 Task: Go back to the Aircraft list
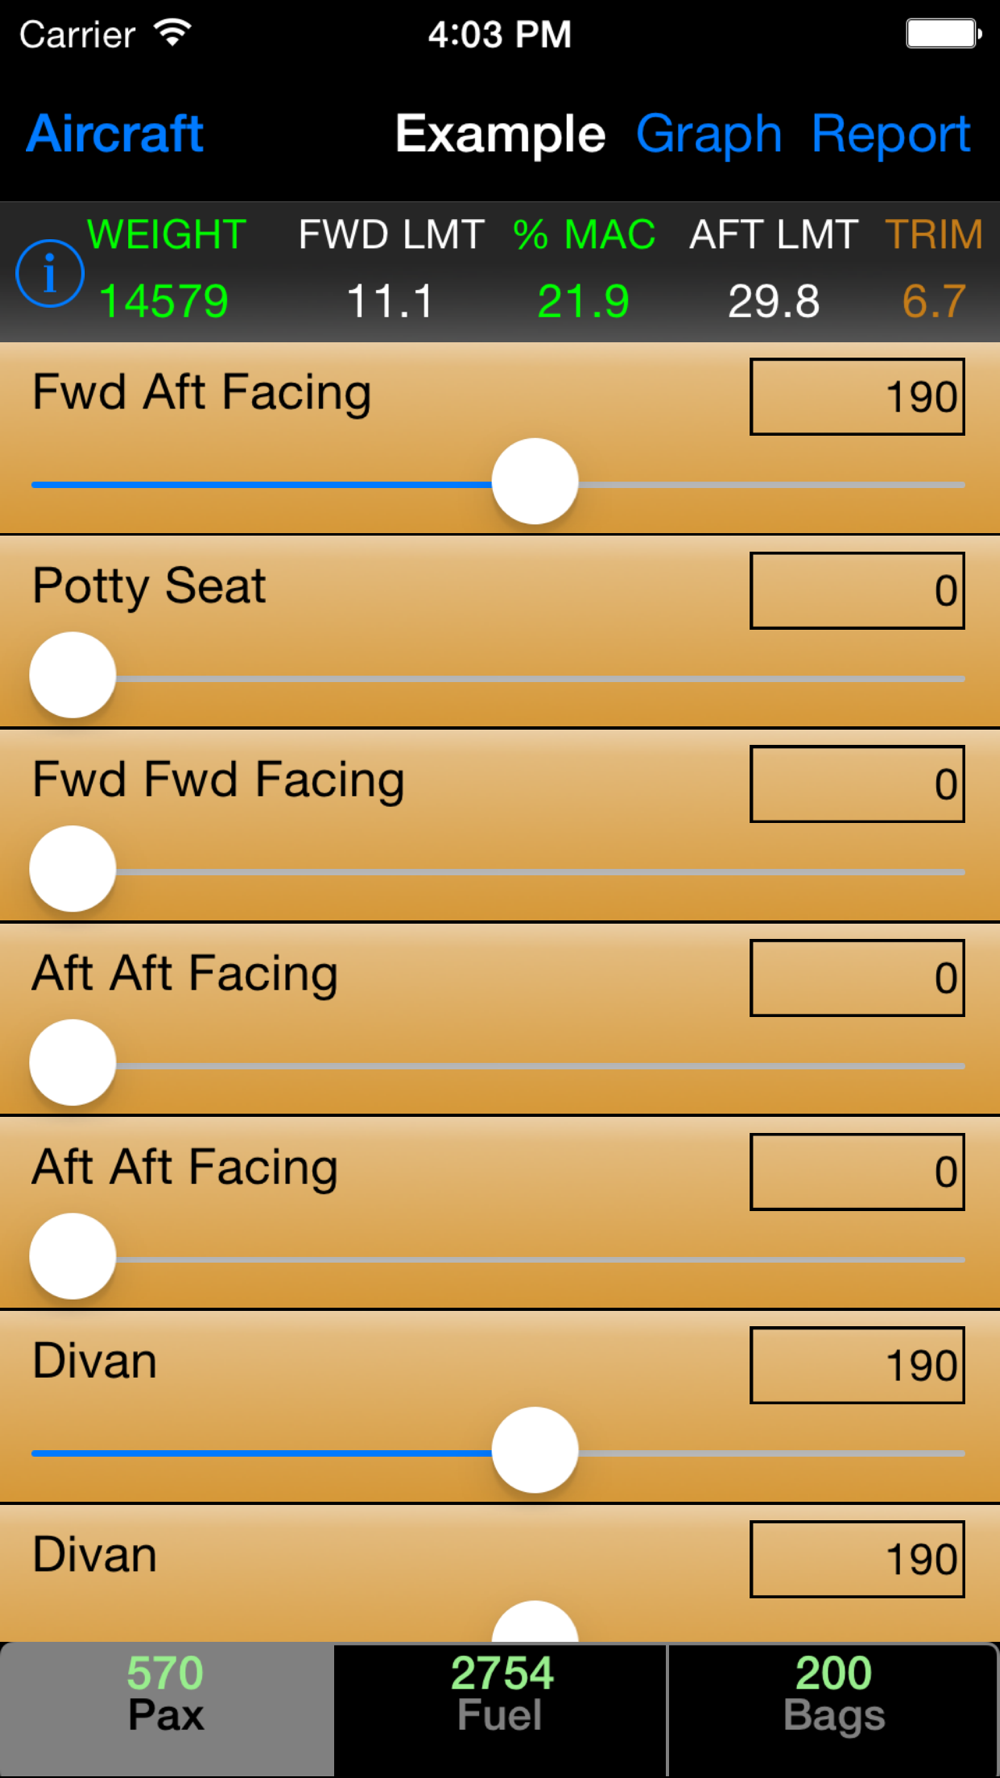(115, 134)
